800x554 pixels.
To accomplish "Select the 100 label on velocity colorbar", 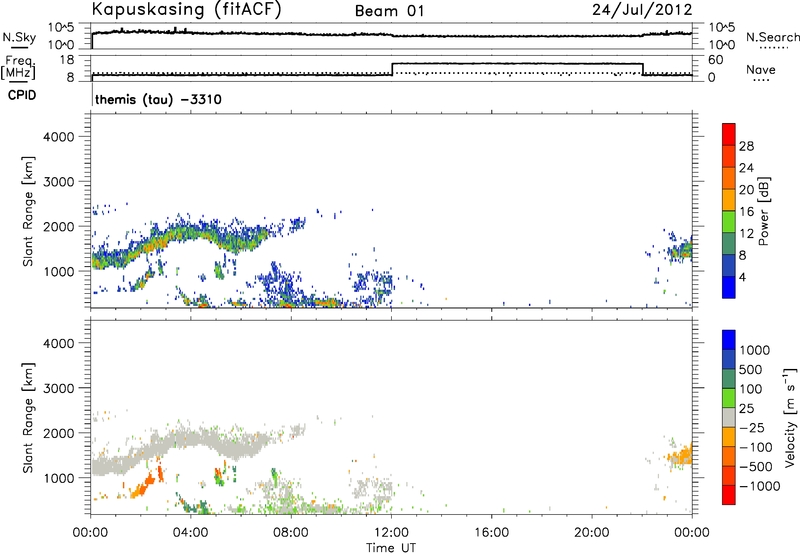I will point(751,389).
